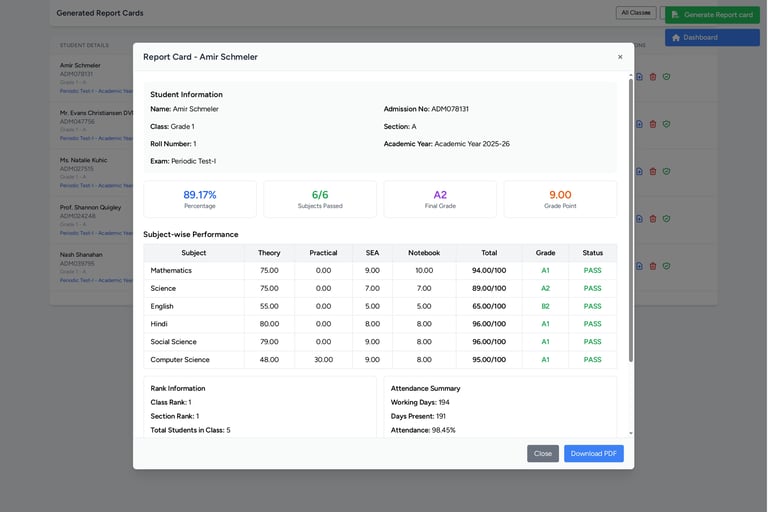Click the Working Days: 194 entry
Viewport: 768px width, 512px height.
pyautogui.click(x=420, y=402)
